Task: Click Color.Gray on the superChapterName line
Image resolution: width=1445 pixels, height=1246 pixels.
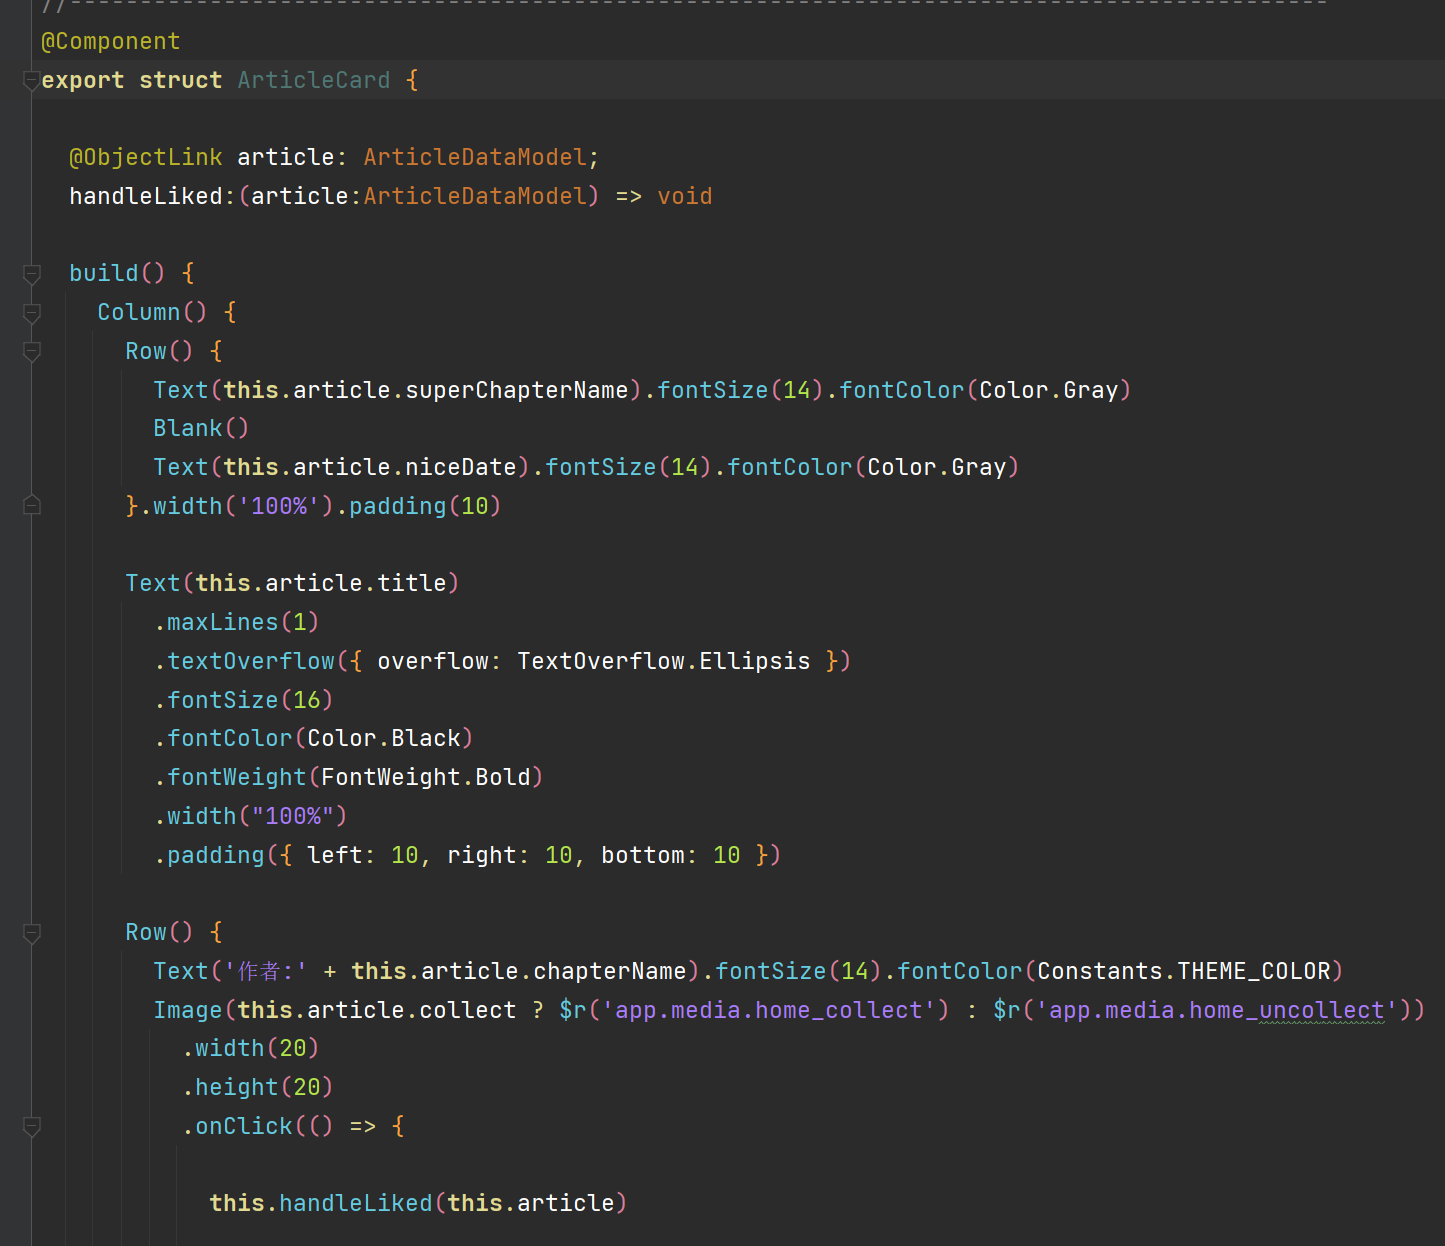Action: [1049, 390]
